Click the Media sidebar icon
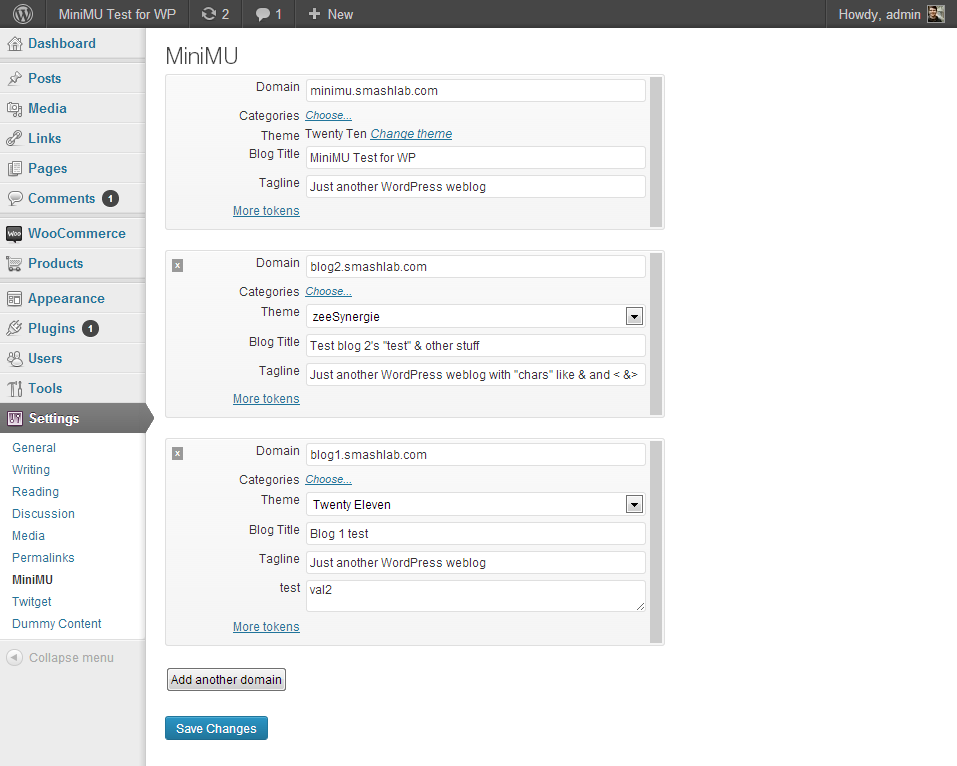 tap(15, 109)
